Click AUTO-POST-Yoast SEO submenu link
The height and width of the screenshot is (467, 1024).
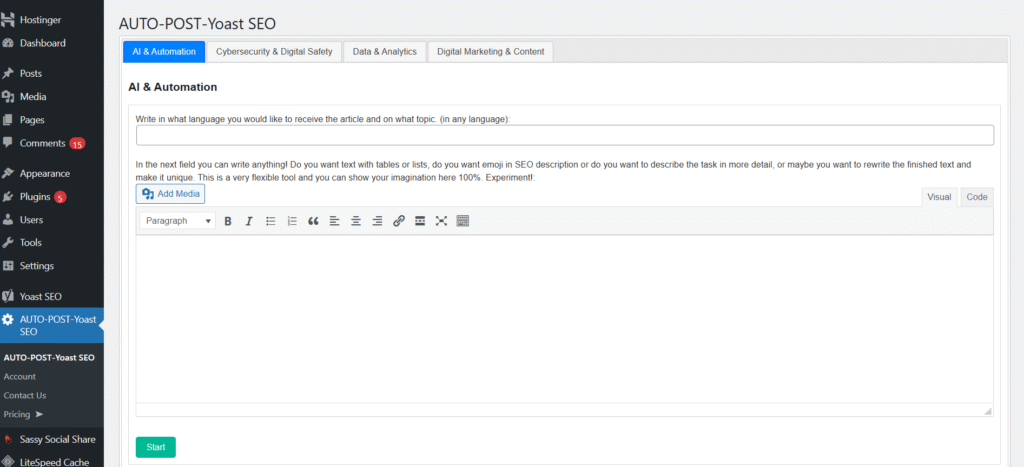[49, 358]
